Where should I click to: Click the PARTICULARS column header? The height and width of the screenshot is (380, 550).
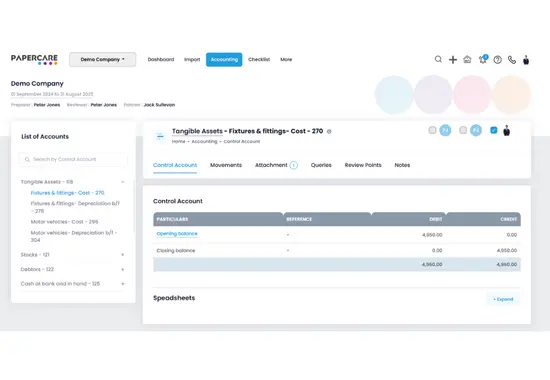(x=172, y=219)
